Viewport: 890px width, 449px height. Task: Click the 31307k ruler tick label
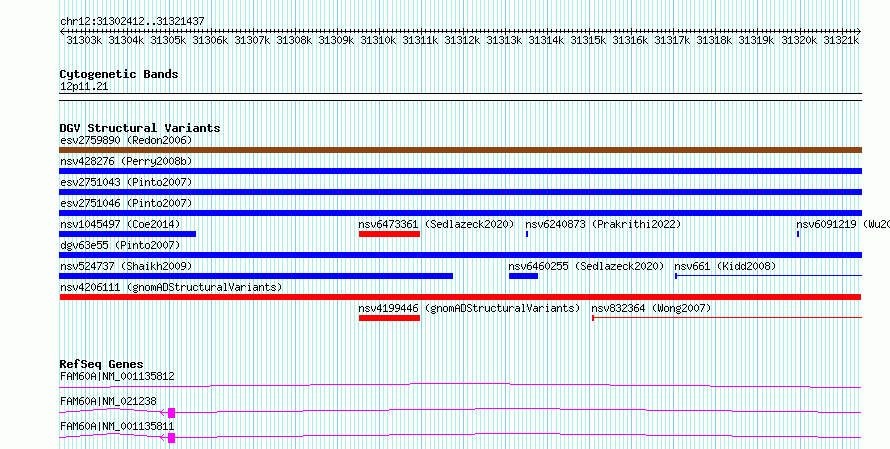pyautogui.click(x=252, y=40)
